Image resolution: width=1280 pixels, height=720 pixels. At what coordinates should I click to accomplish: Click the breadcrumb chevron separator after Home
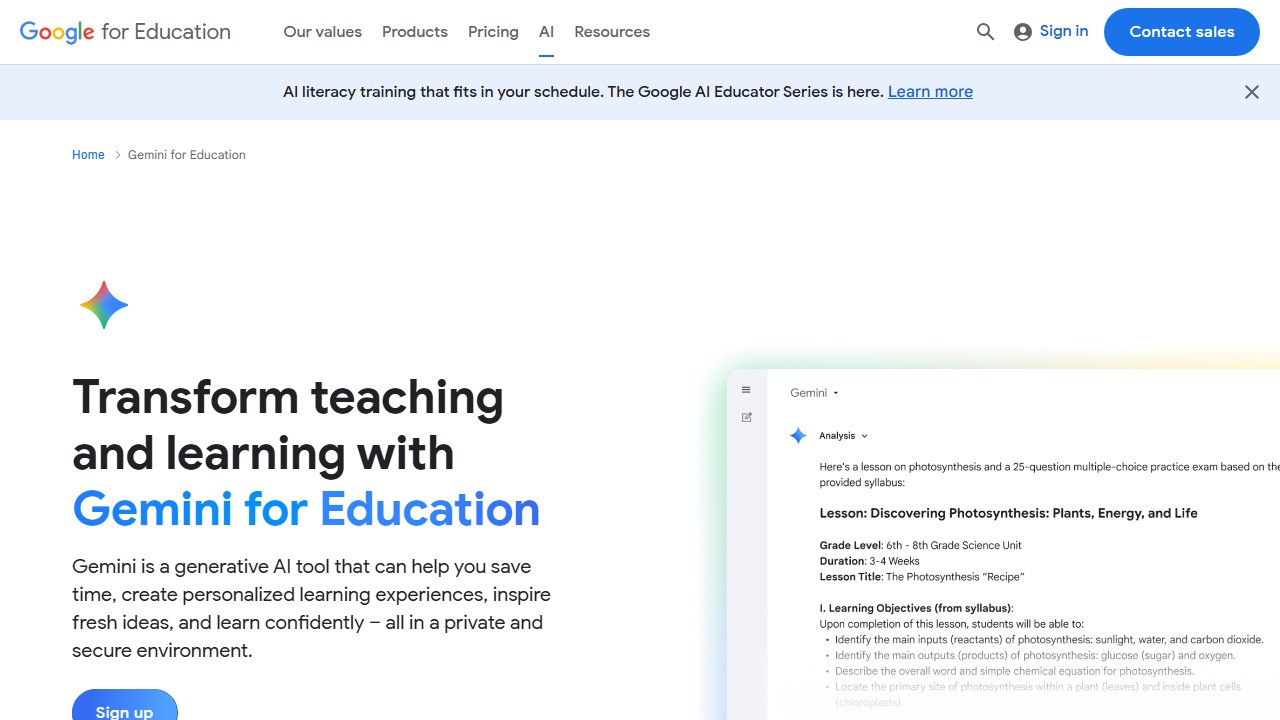(x=117, y=155)
